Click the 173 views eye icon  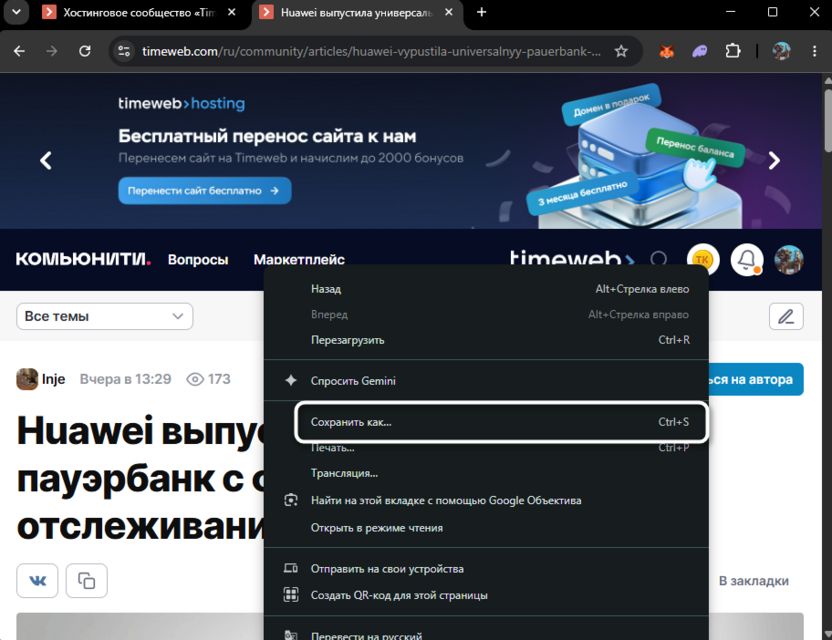(195, 379)
